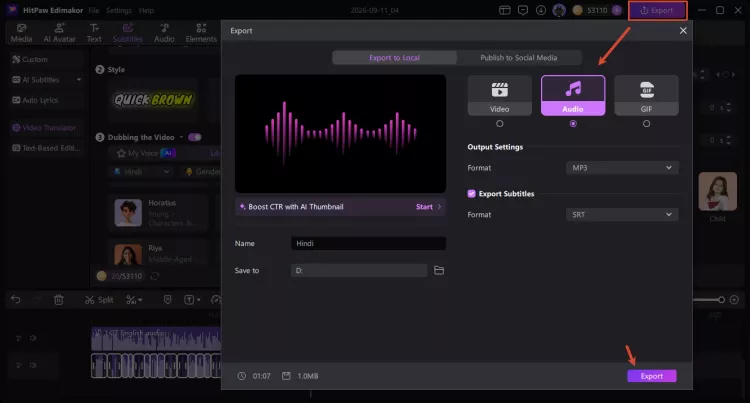Click the refresh icon beside credits
This screenshot has height=403, width=750.
tap(154, 276)
